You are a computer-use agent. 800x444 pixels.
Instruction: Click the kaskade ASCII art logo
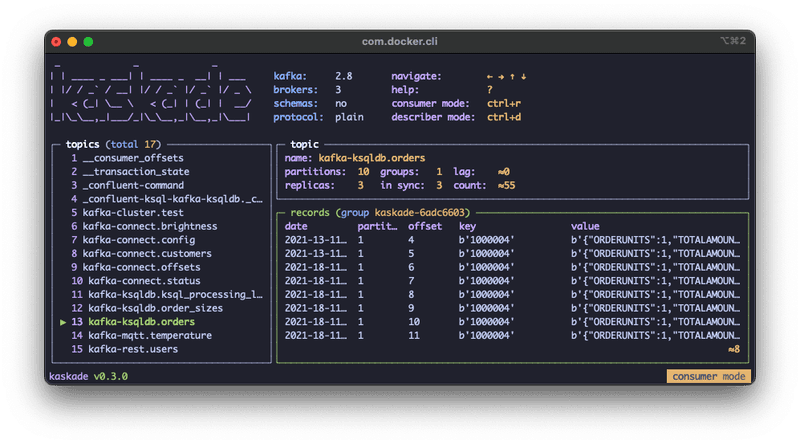pyautogui.click(x=151, y=93)
